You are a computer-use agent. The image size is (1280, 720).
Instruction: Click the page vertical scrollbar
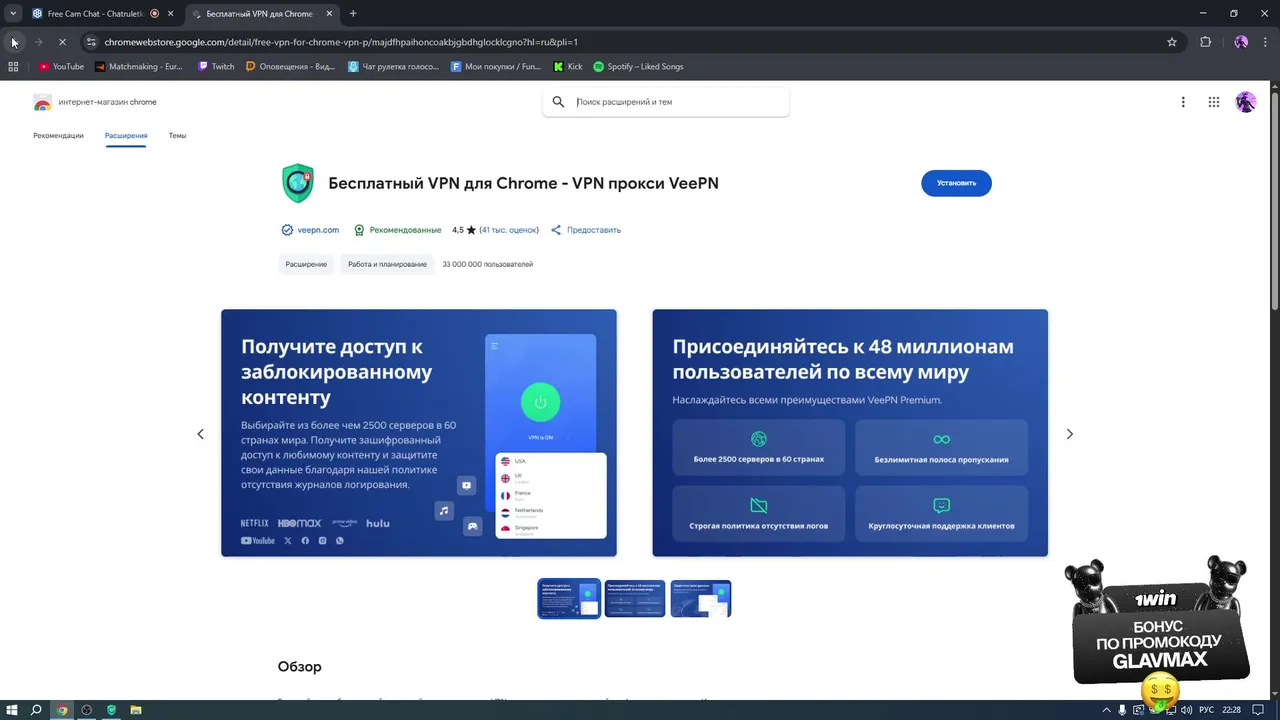pos(1275,200)
